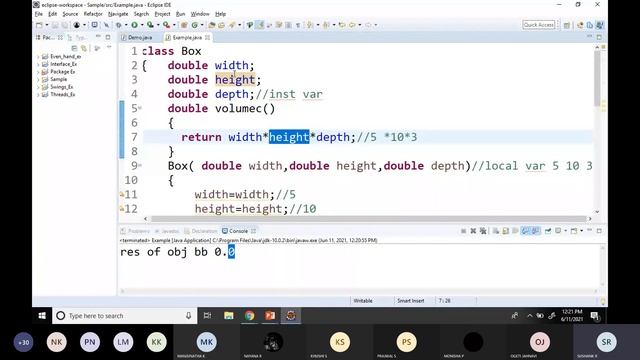640x360 pixels.
Task: Switch to the Javadoc tab
Action: click(x=167, y=231)
